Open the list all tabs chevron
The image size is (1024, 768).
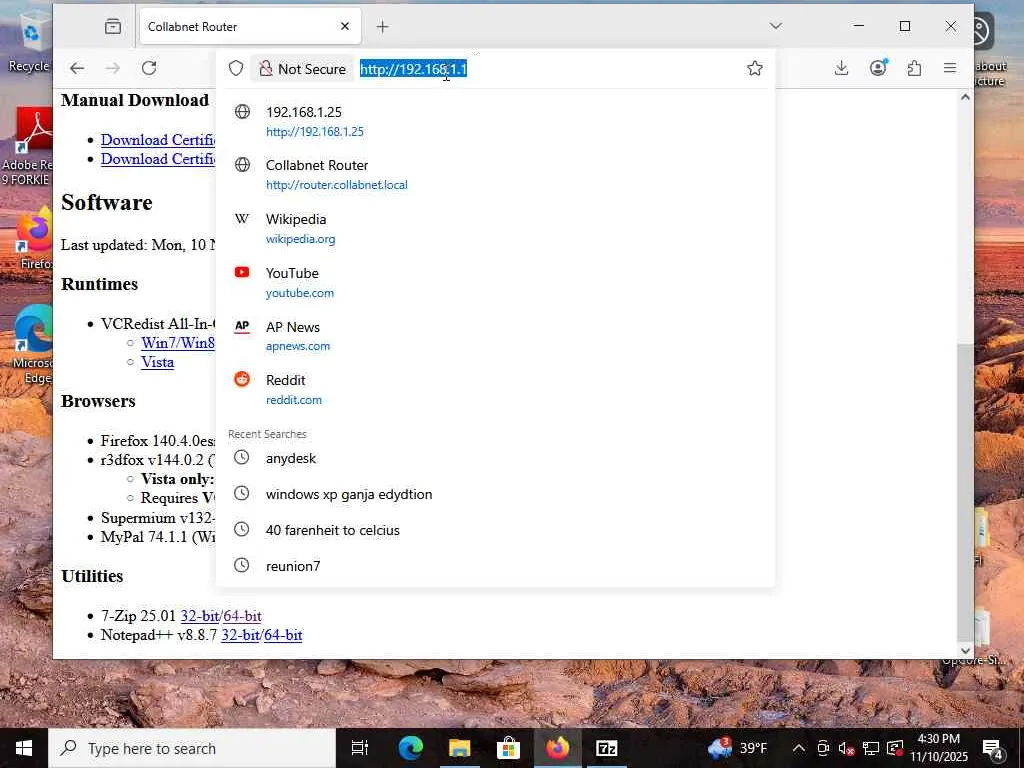pos(776,26)
